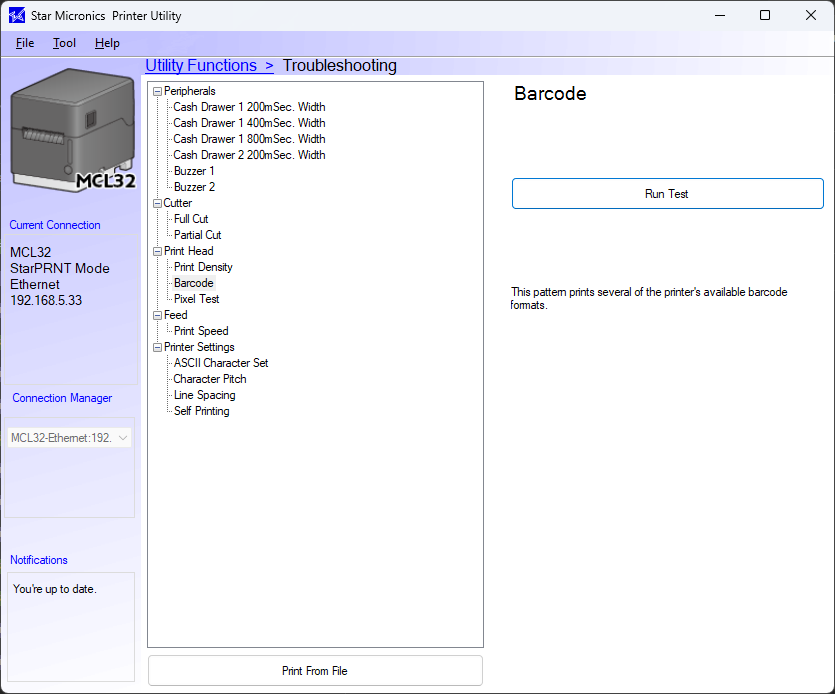Open the File menu

(25, 43)
